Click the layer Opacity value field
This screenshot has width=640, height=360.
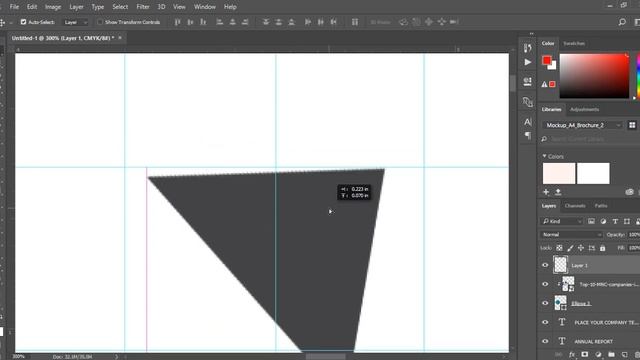[x=634, y=235]
